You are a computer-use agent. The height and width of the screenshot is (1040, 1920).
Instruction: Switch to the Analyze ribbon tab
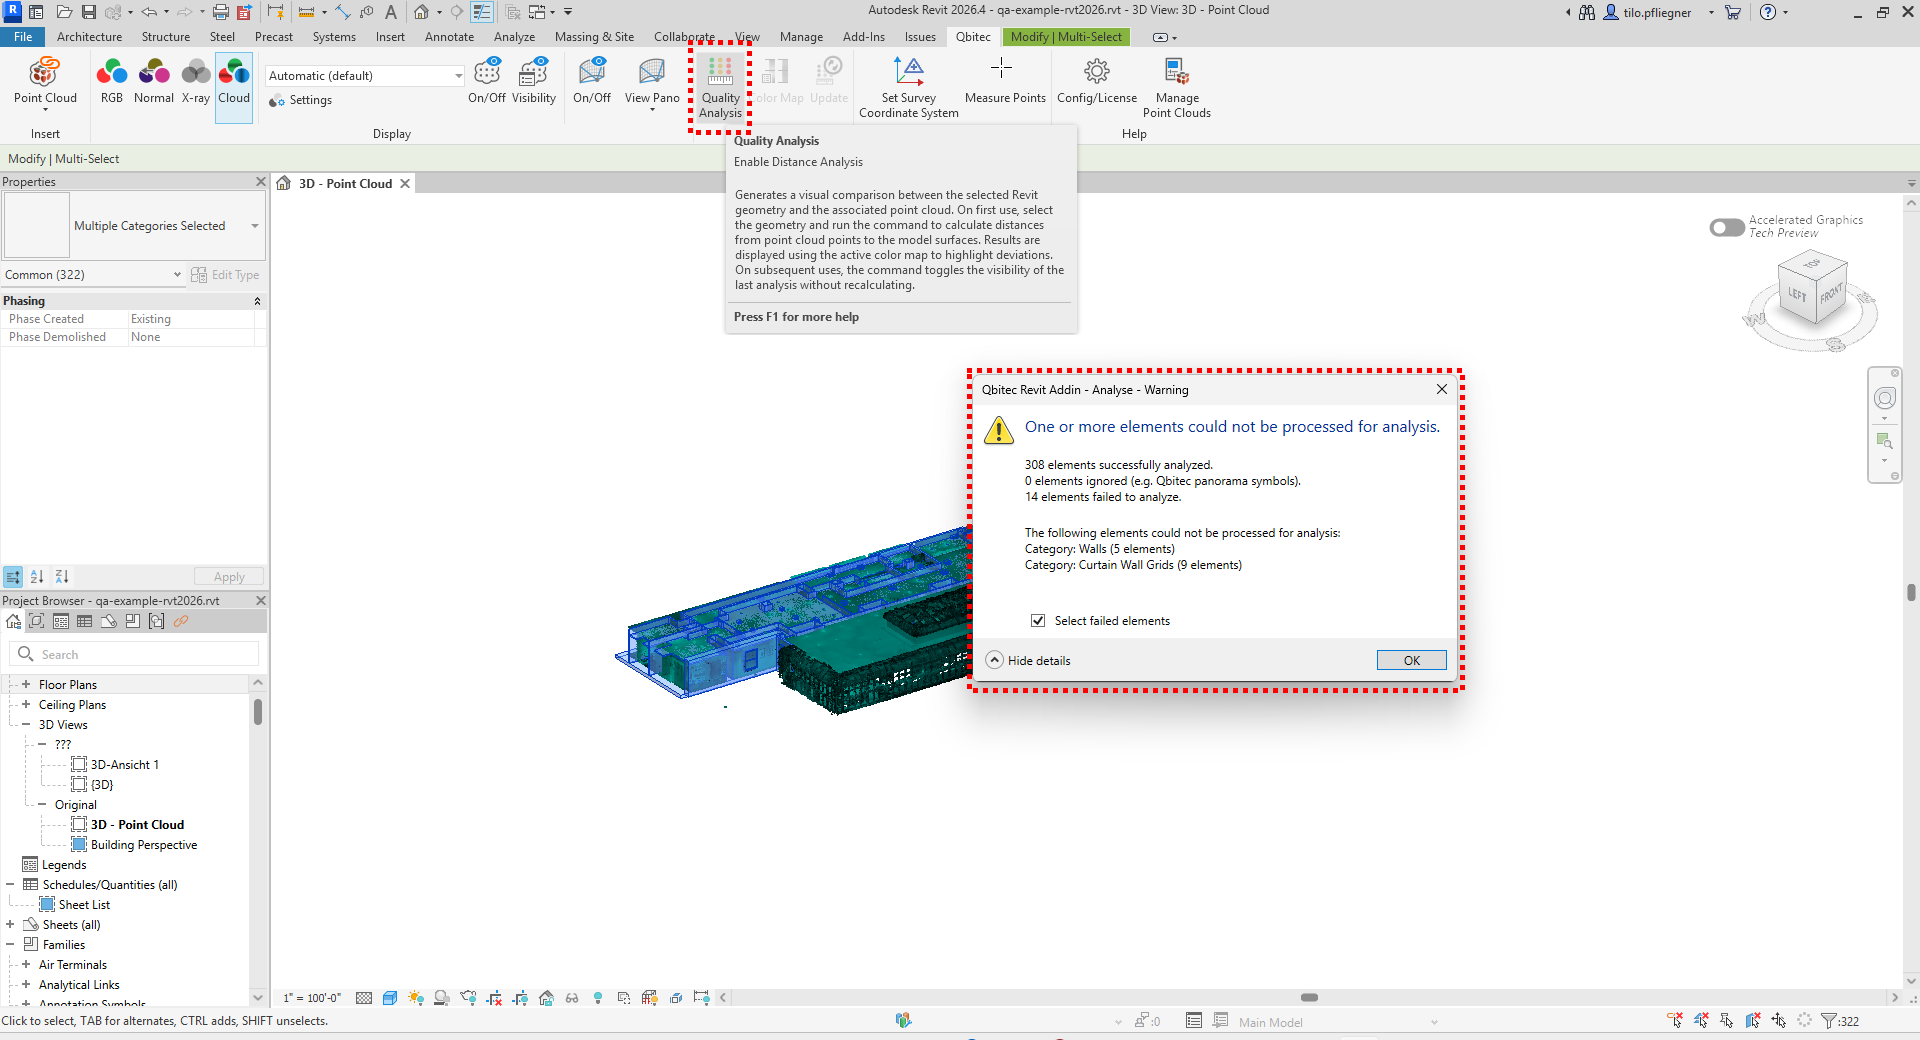click(x=514, y=37)
